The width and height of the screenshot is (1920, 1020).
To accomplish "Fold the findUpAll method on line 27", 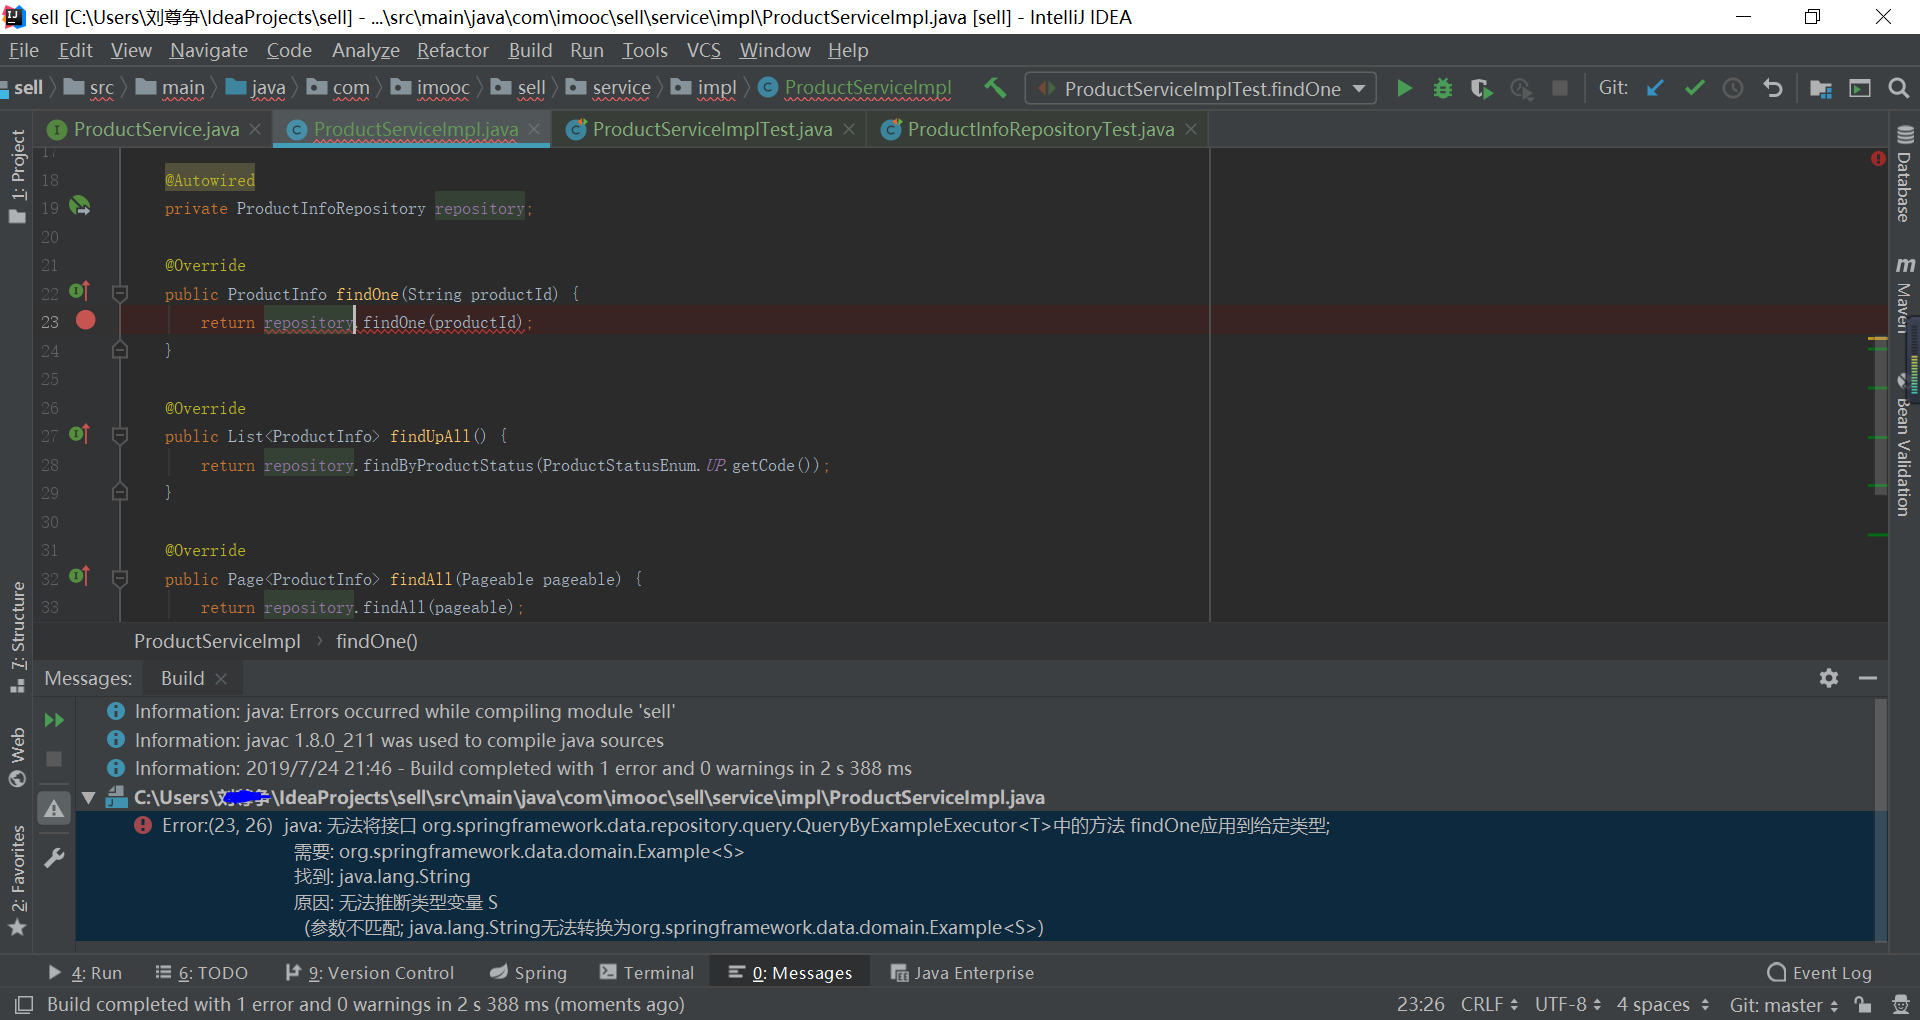I will tap(120, 436).
